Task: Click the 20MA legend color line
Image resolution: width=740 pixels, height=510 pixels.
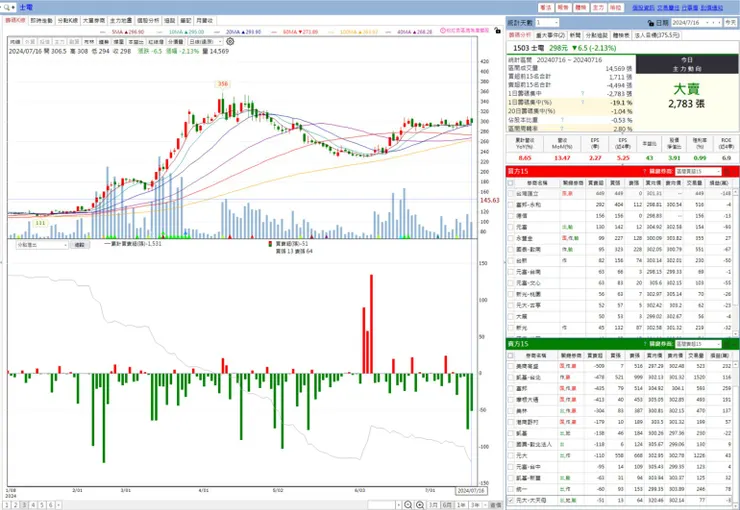Action: coord(217,32)
